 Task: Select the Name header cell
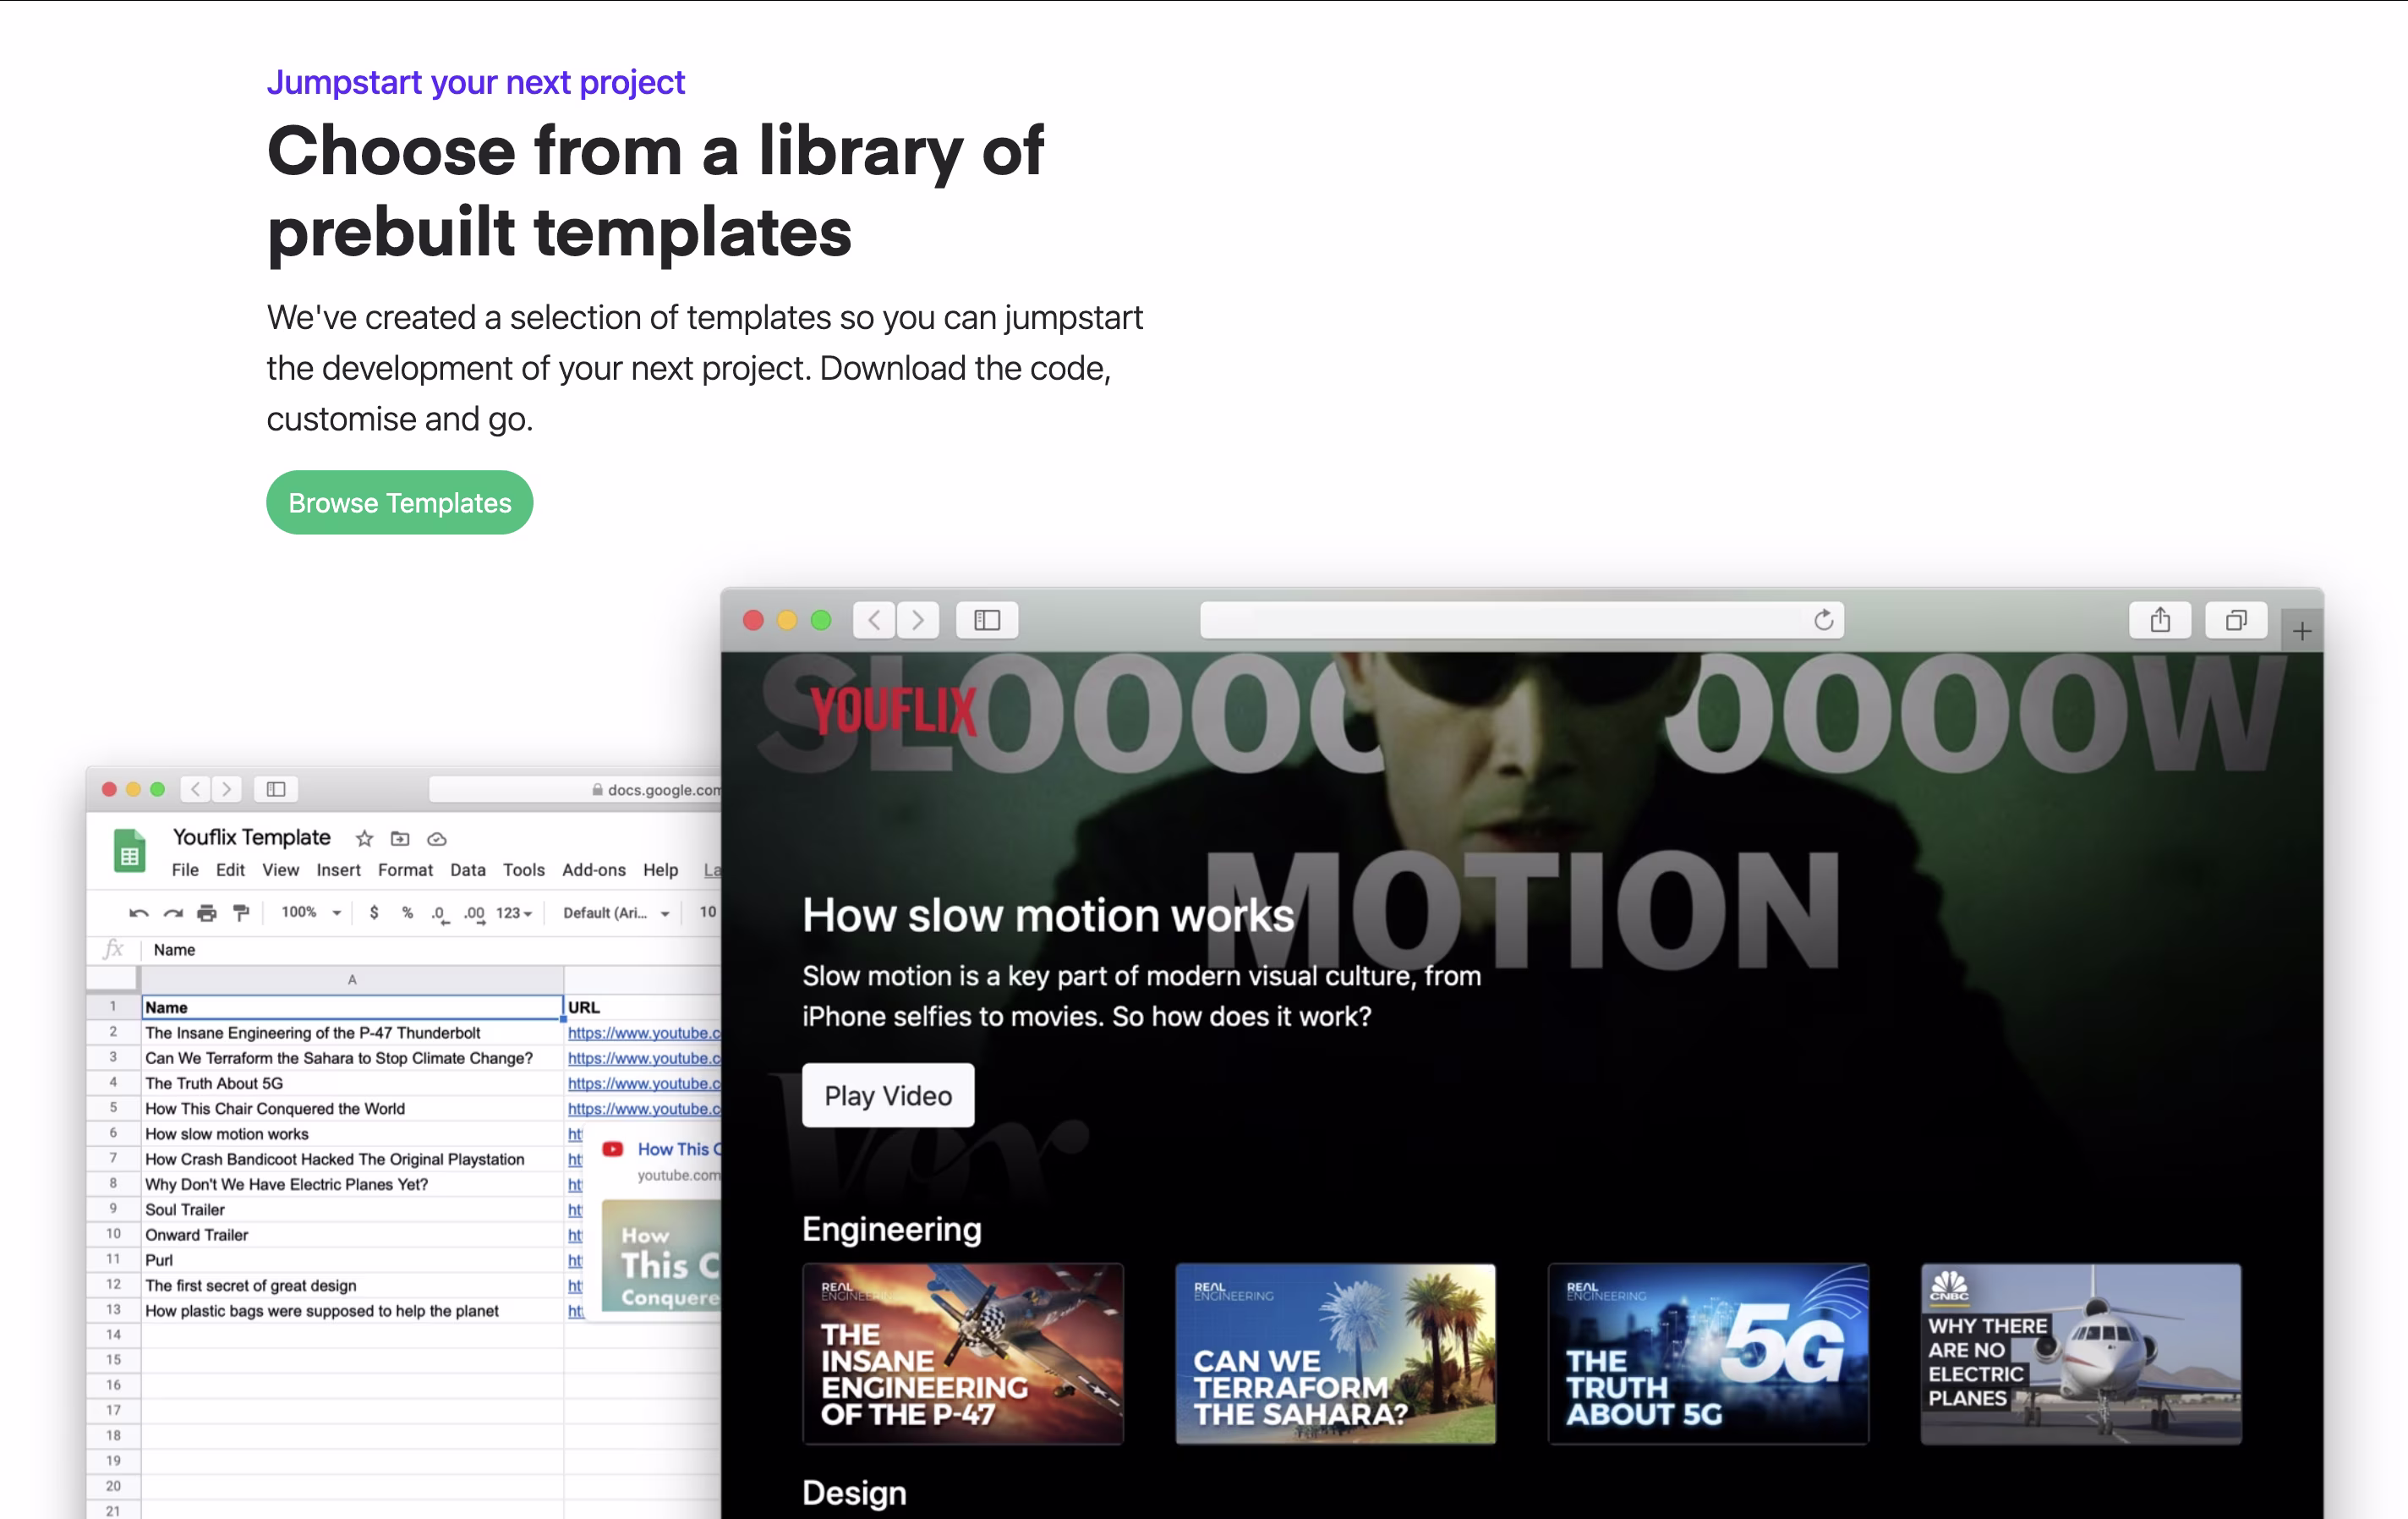click(352, 1007)
